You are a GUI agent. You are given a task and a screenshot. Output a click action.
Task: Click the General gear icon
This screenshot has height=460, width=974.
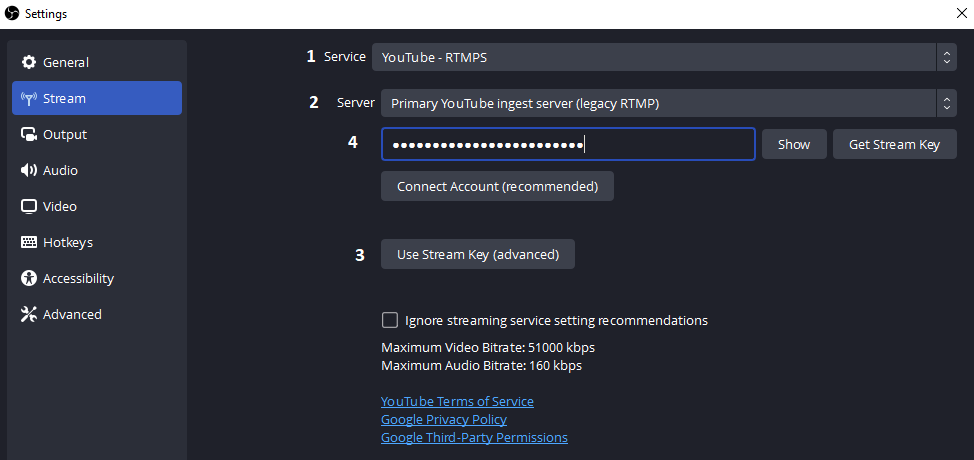pyautogui.click(x=29, y=63)
